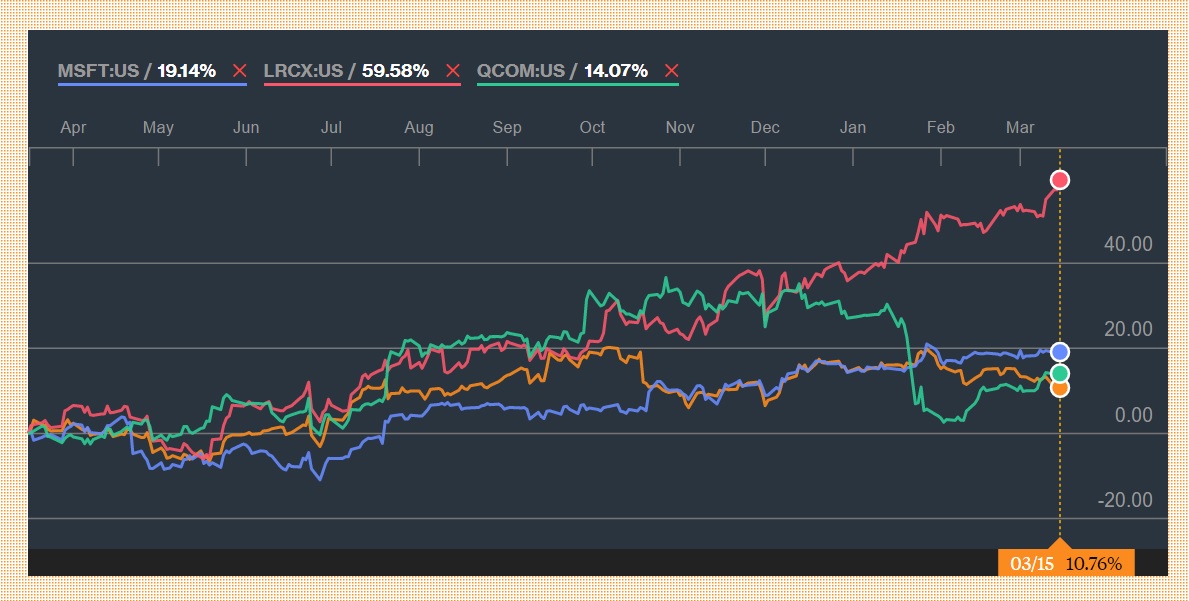The width and height of the screenshot is (1189, 601).
Task: Click the Apr month label on the time axis
Action: [x=73, y=127]
